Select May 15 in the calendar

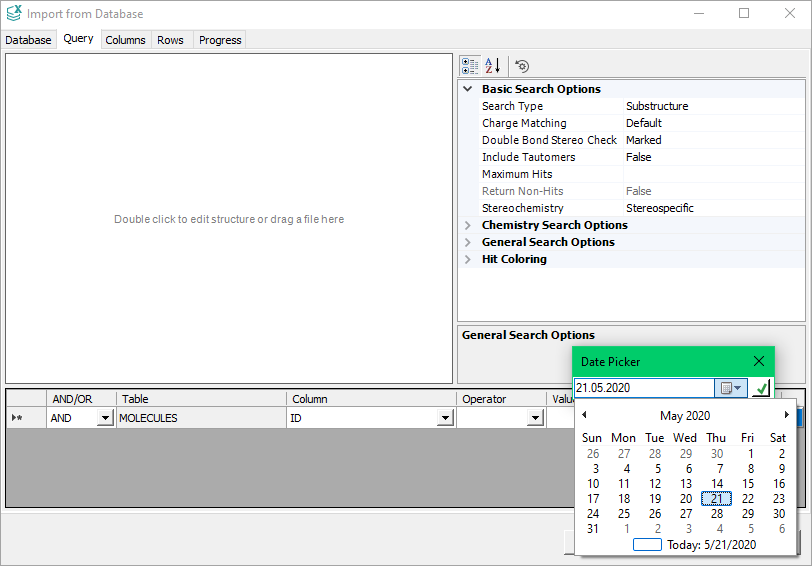pos(747,484)
